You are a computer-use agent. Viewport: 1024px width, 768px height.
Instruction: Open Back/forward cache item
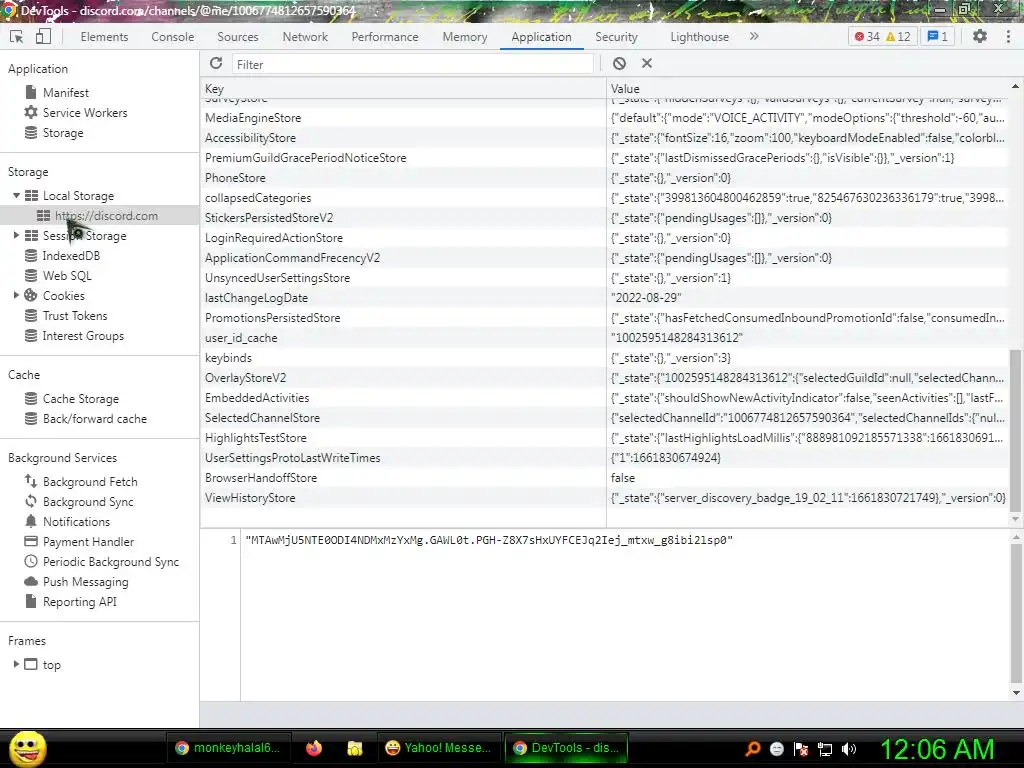(95, 419)
